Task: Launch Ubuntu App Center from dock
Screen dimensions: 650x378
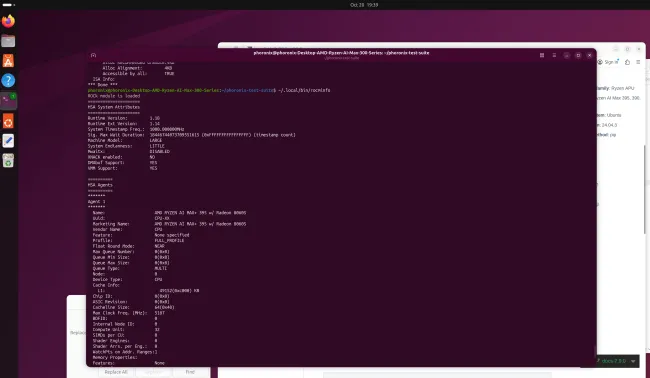Action: click(8, 61)
